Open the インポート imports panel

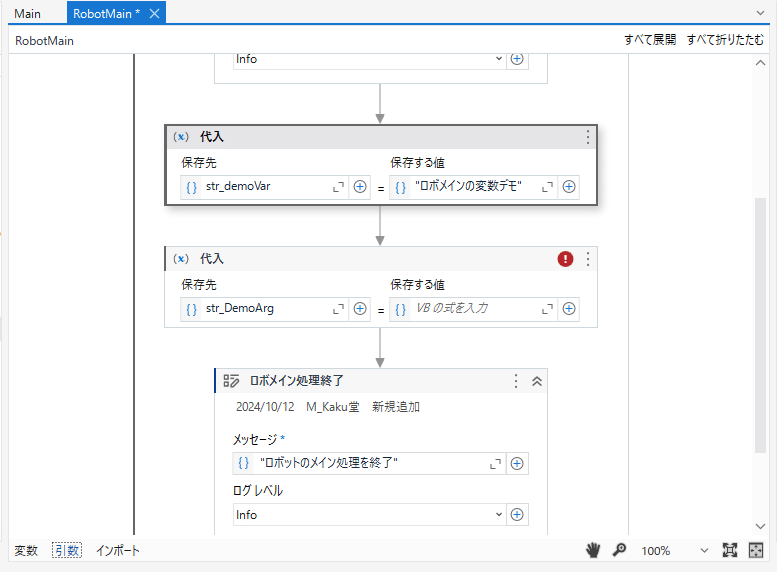(x=118, y=551)
